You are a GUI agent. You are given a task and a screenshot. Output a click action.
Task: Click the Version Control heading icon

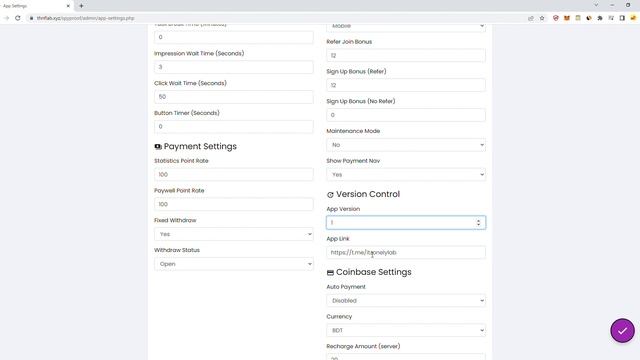[x=330, y=195]
